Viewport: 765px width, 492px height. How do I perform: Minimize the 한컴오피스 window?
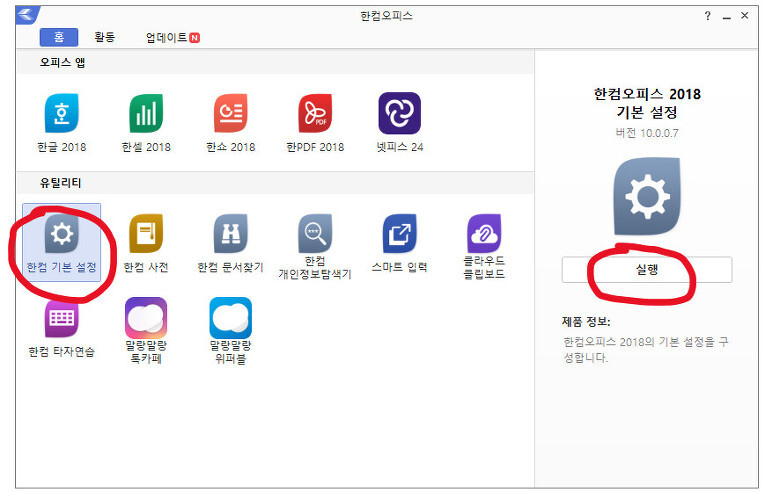click(727, 17)
